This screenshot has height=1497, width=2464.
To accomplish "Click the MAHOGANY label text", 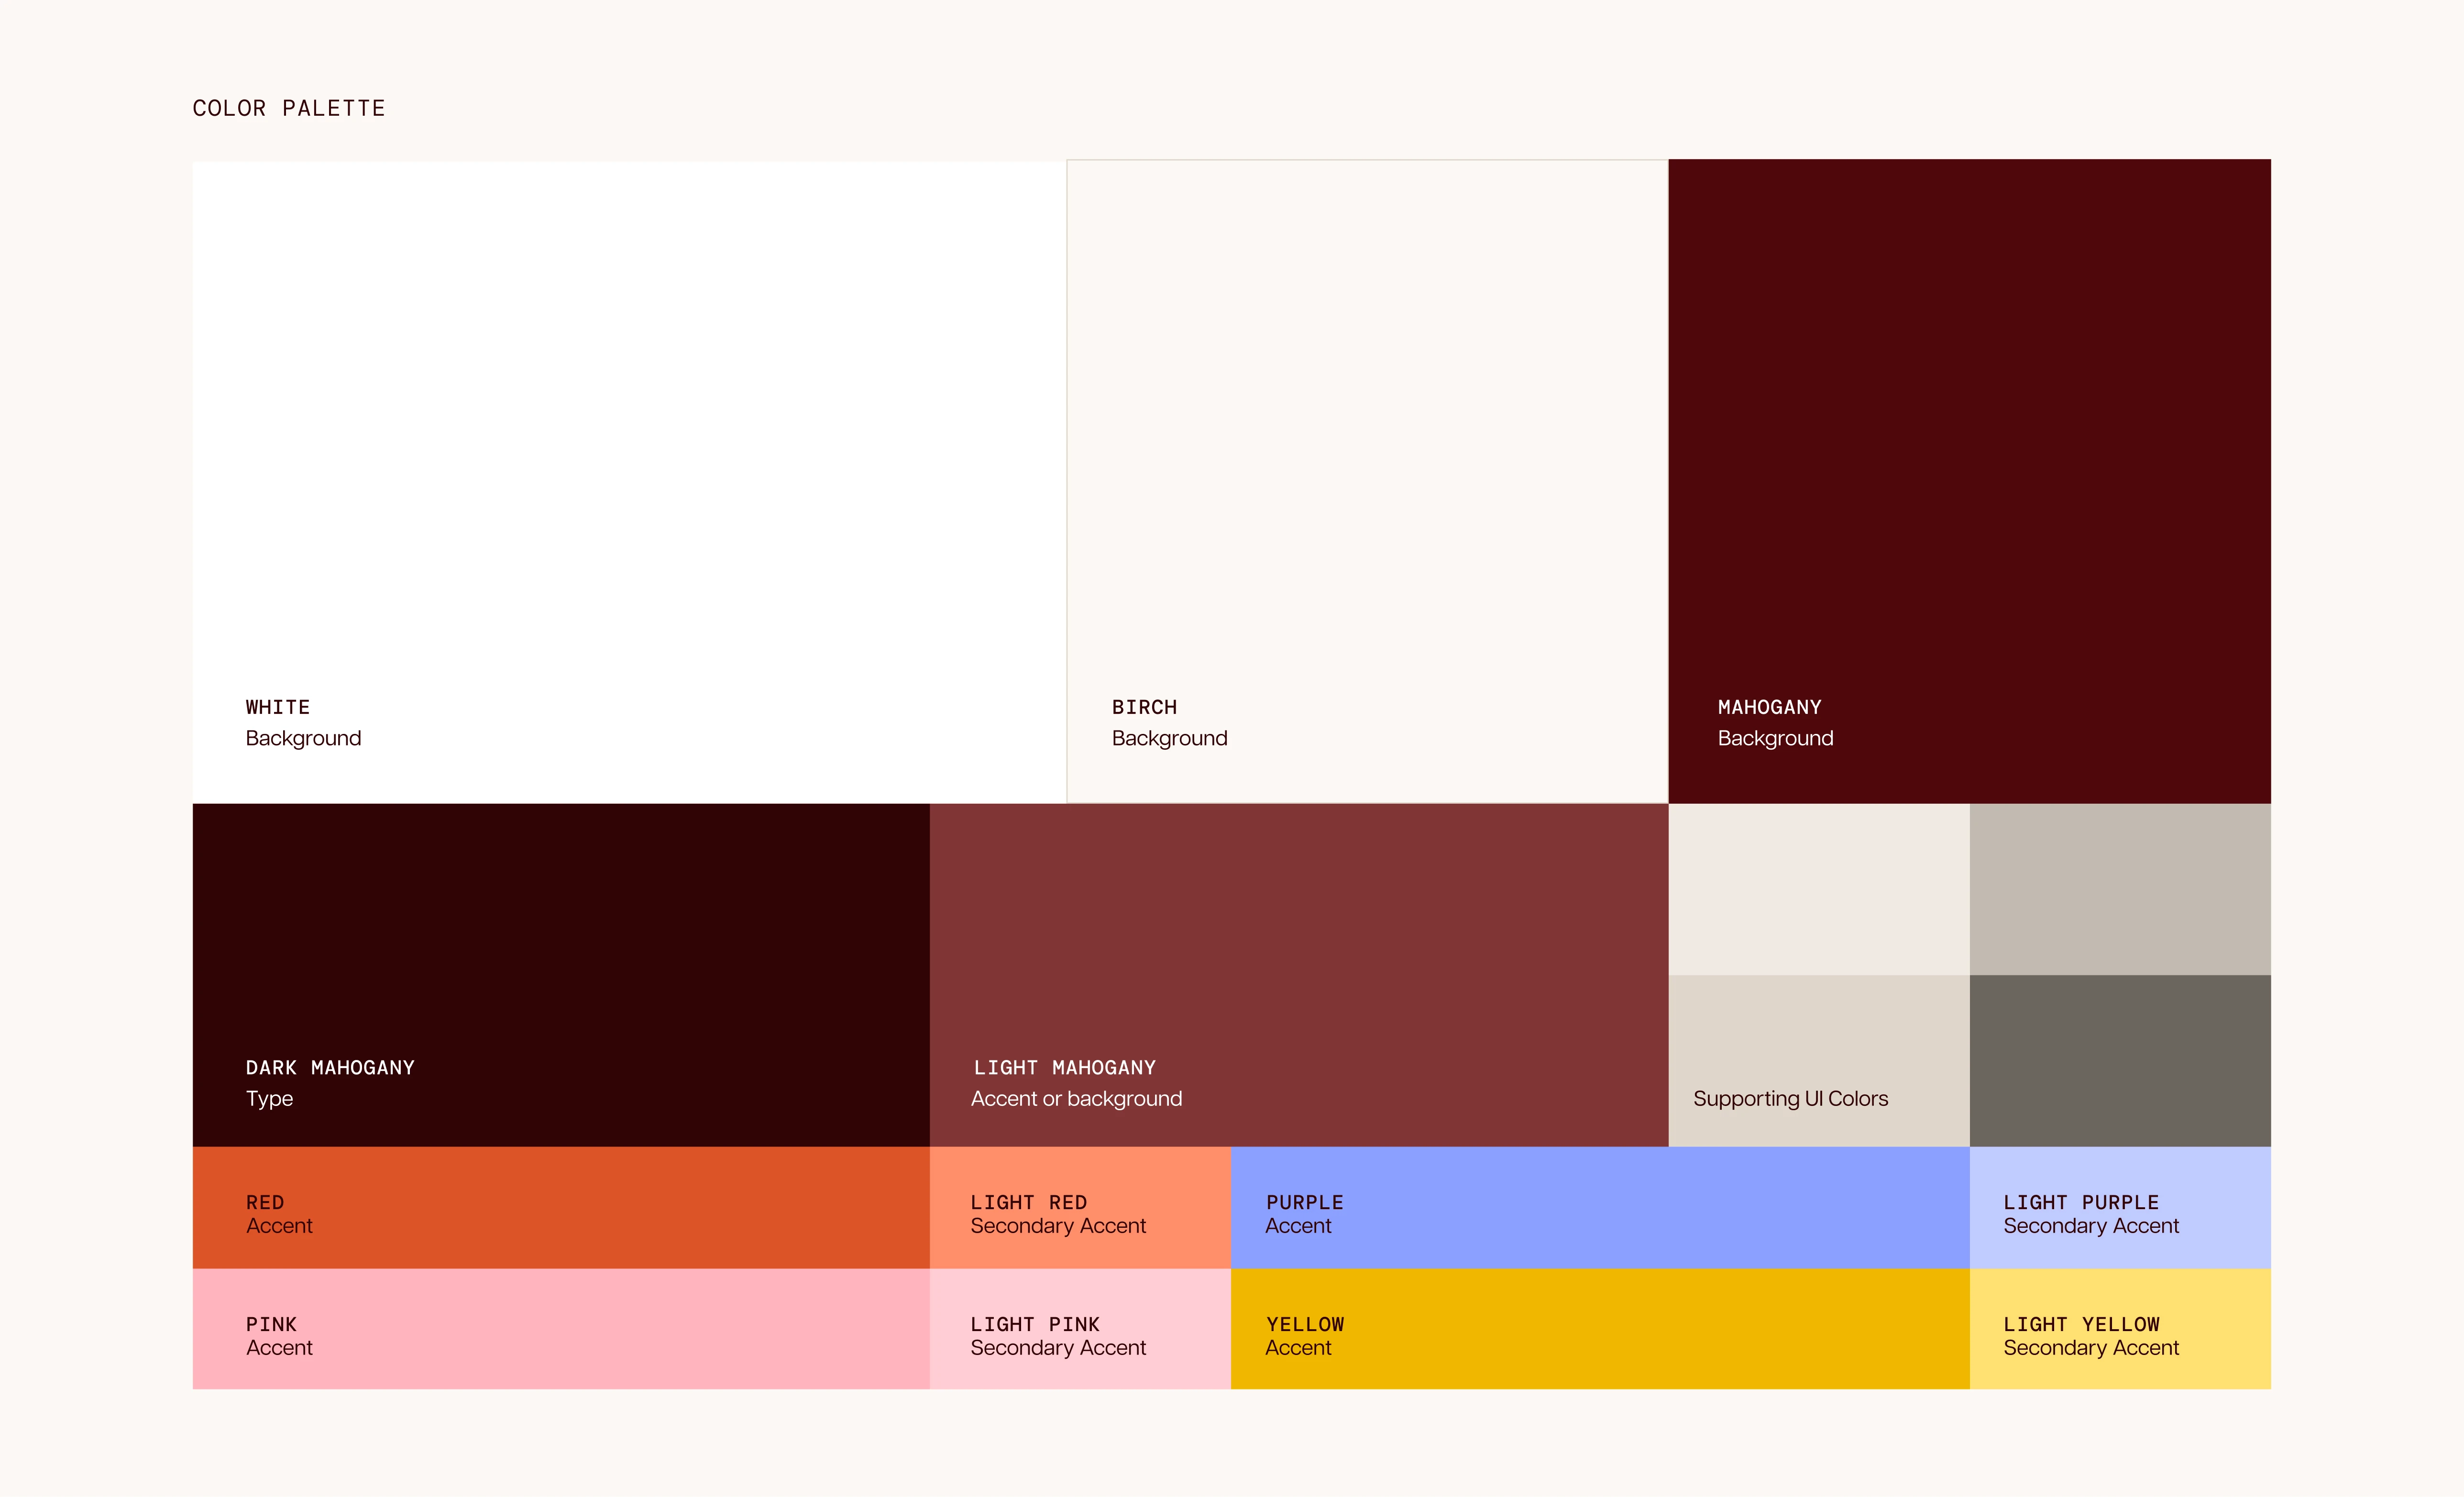I will tap(1769, 707).
